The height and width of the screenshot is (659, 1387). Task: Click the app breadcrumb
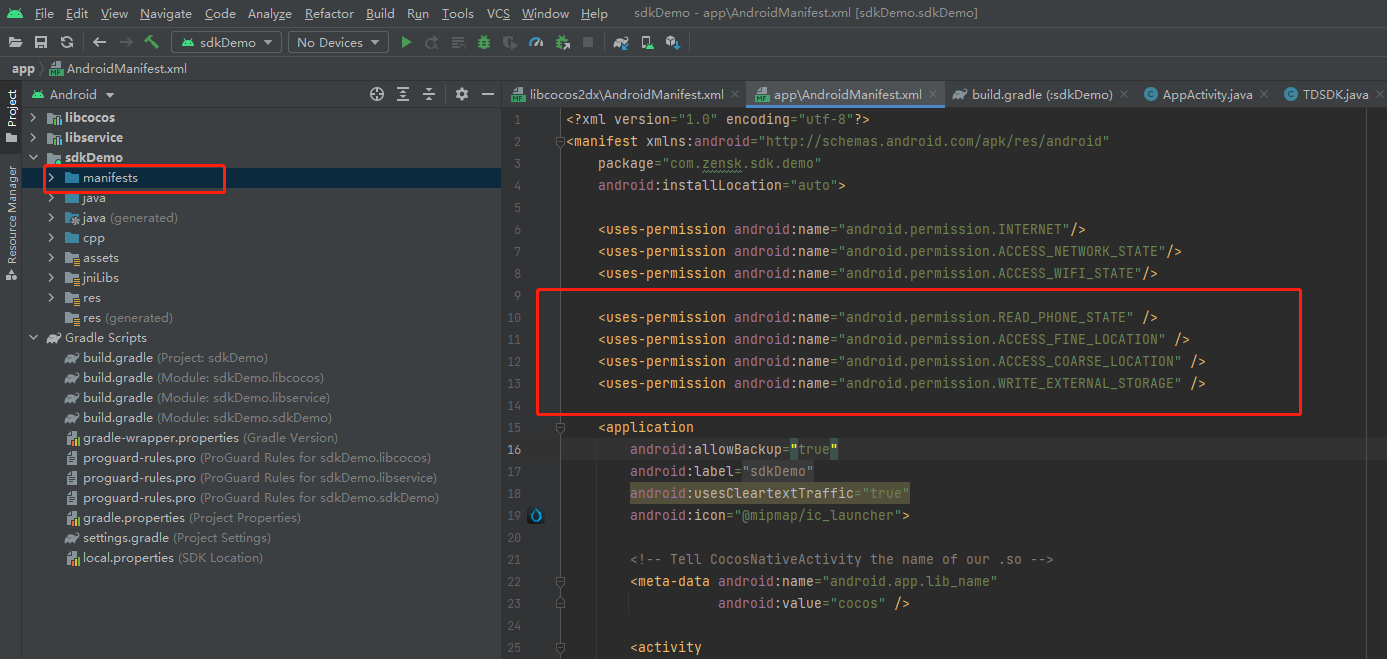pos(23,68)
